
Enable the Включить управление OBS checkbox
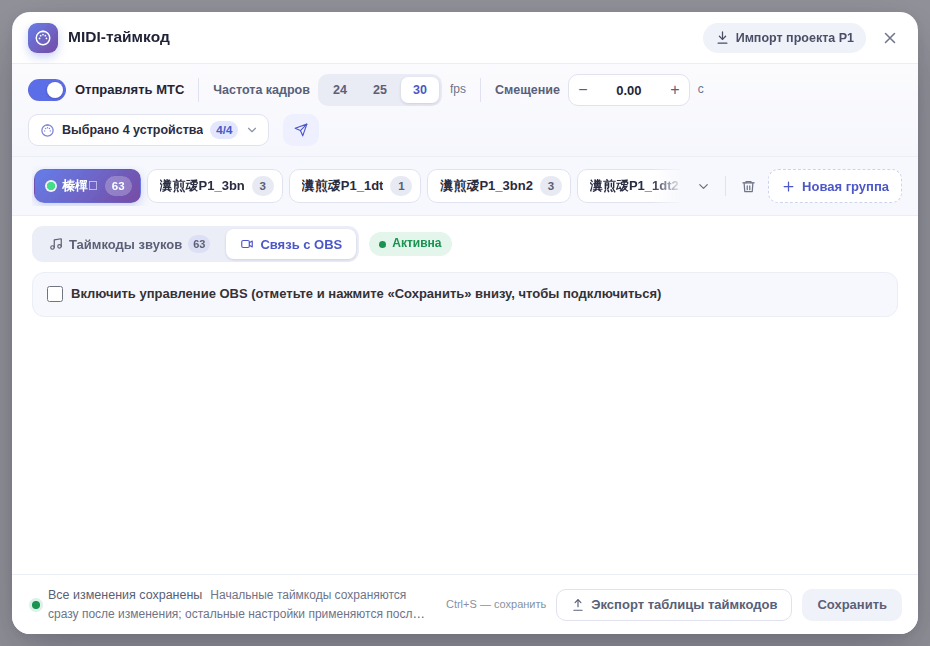click(x=55, y=294)
